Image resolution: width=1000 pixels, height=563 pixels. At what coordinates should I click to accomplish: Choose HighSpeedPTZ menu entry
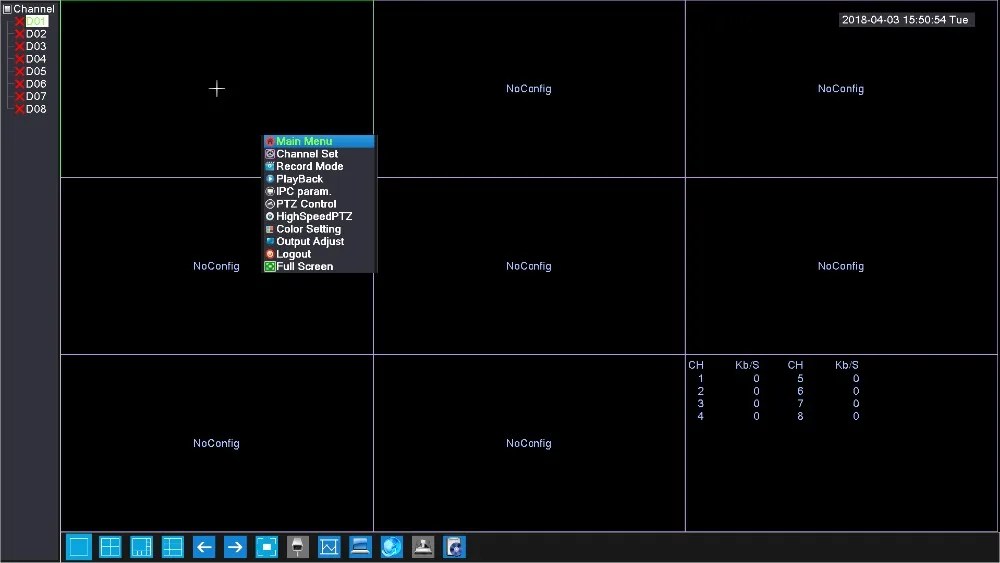coord(319,217)
